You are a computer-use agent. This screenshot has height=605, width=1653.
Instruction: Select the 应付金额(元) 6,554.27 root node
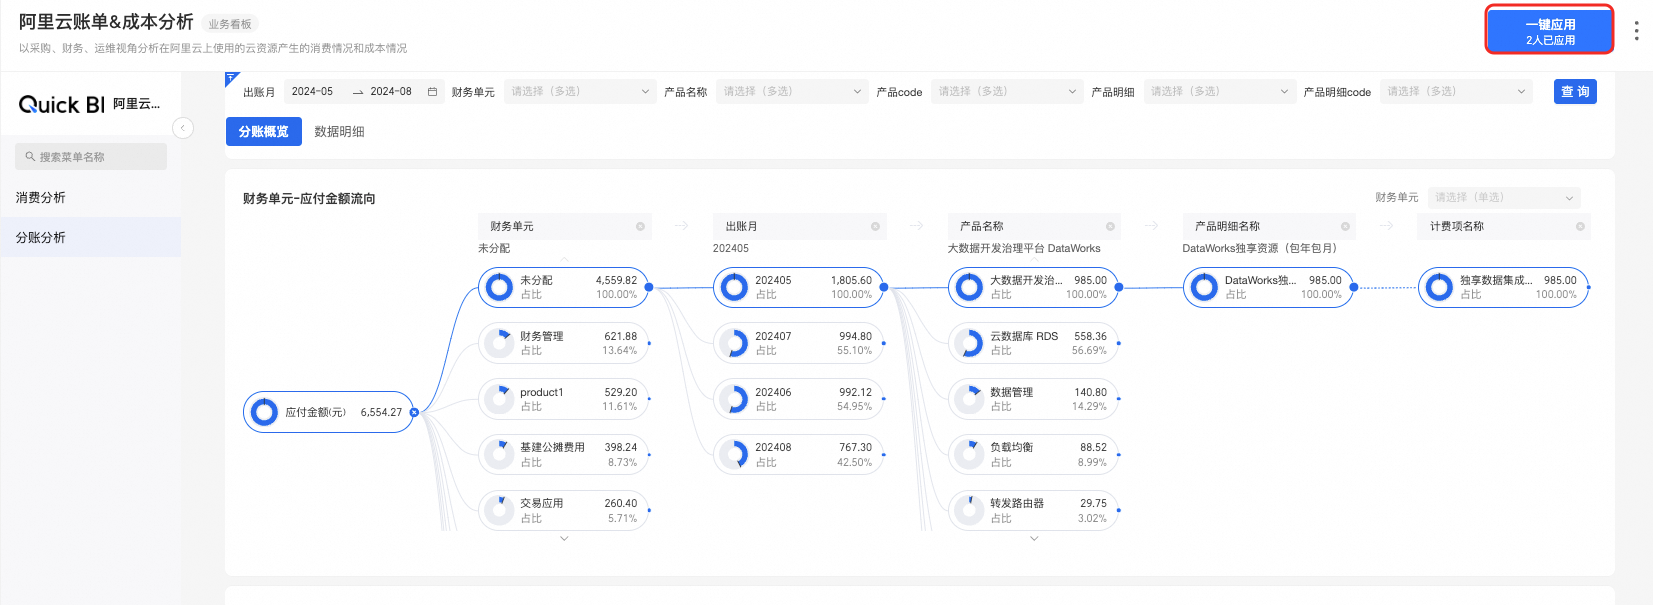tap(328, 412)
